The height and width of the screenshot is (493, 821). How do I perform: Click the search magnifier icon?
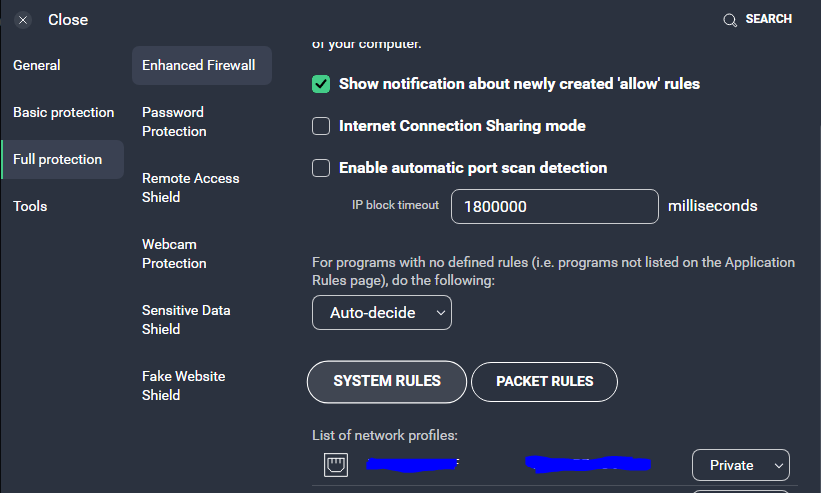tap(729, 20)
